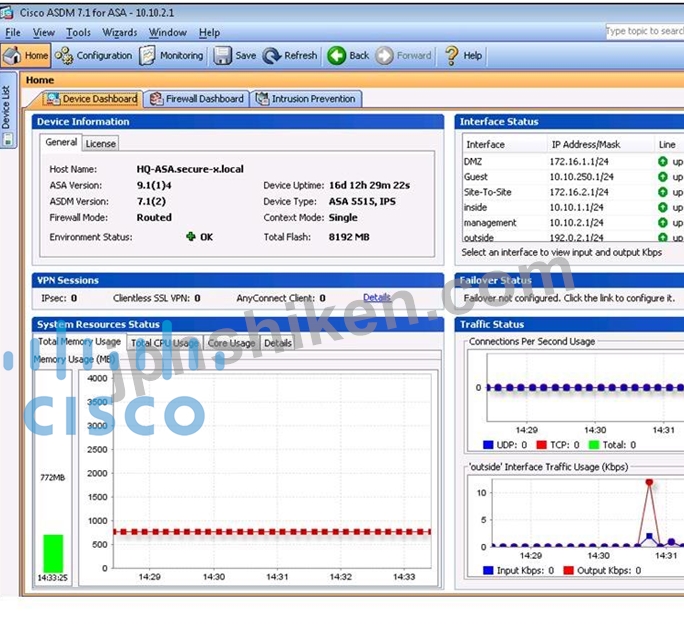Select the inside interface row
The image size is (684, 641).
tap(573, 207)
